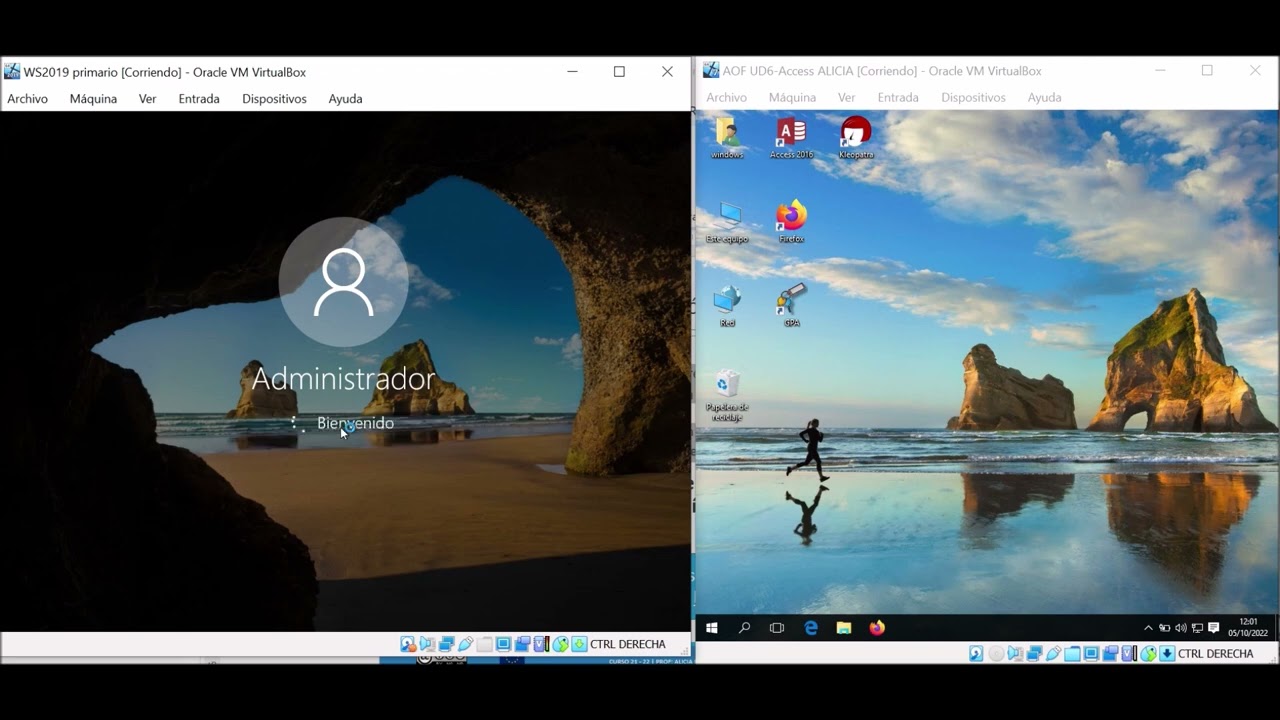This screenshot has height=720, width=1280.
Task: Click virtualization V icon in ALICIA status bar
Action: (1129, 653)
